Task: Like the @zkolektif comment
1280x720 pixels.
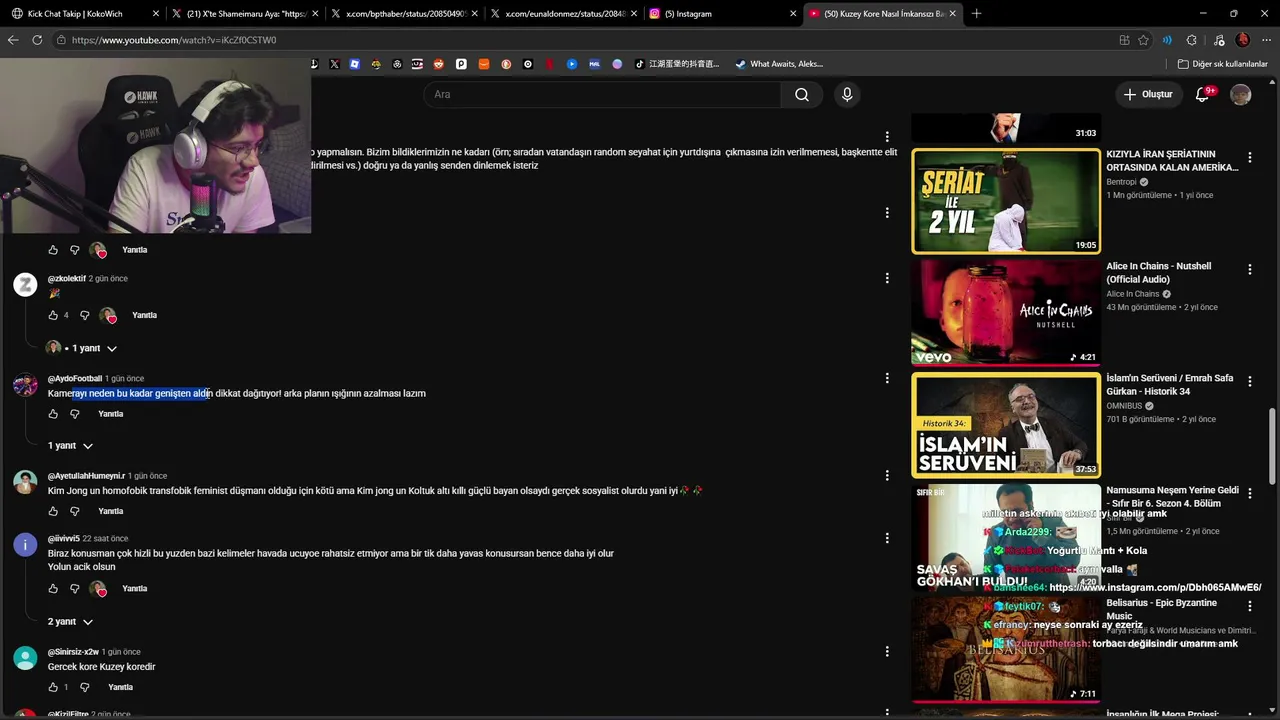Action: 53,315
